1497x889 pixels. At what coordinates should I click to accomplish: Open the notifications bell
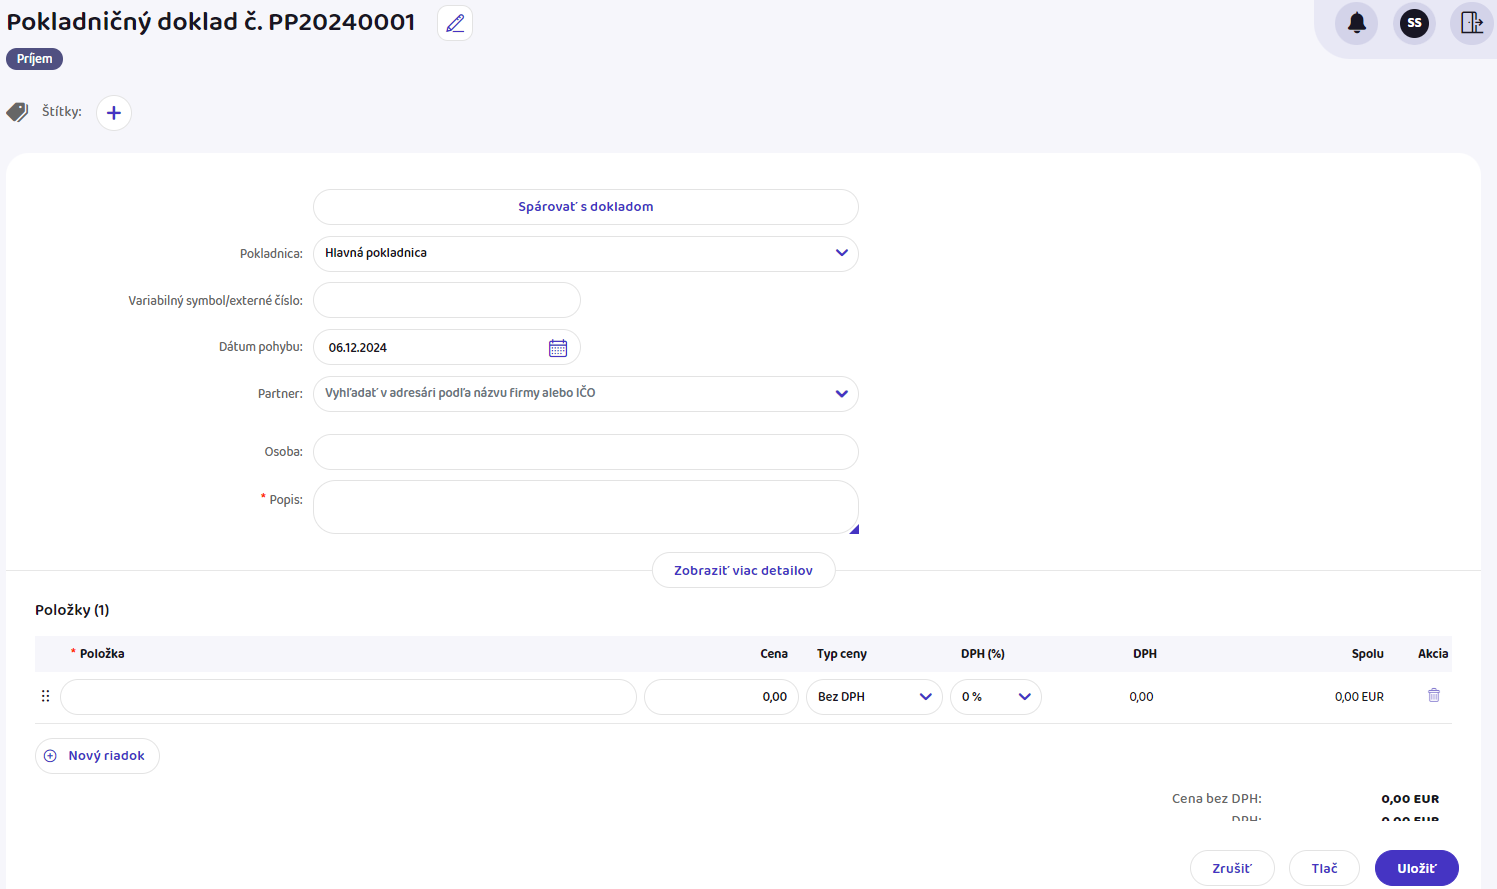point(1356,23)
